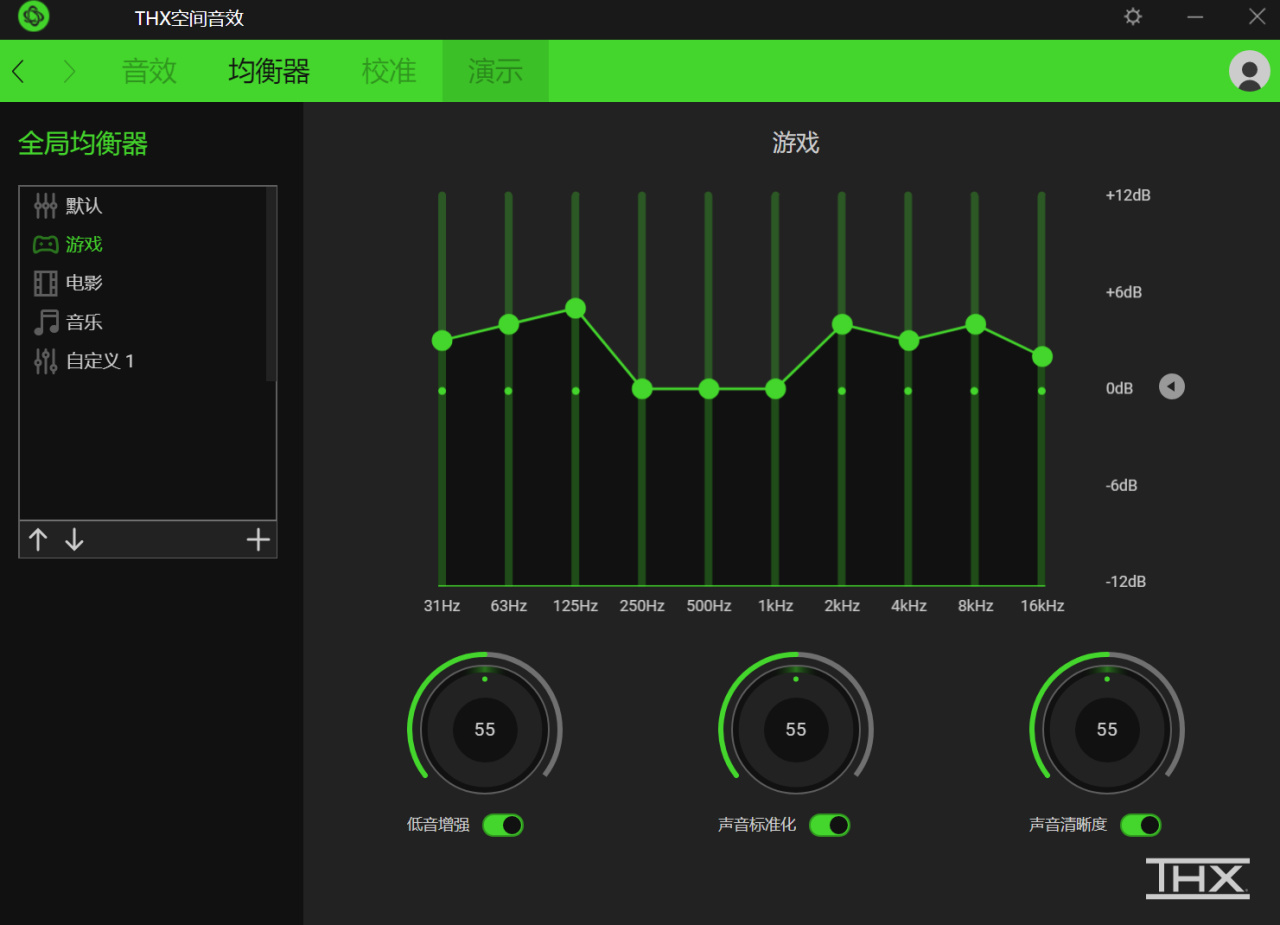Switch to the 音效 tab
This screenshot has height=925, width=1280.
[x=149, y=71]
